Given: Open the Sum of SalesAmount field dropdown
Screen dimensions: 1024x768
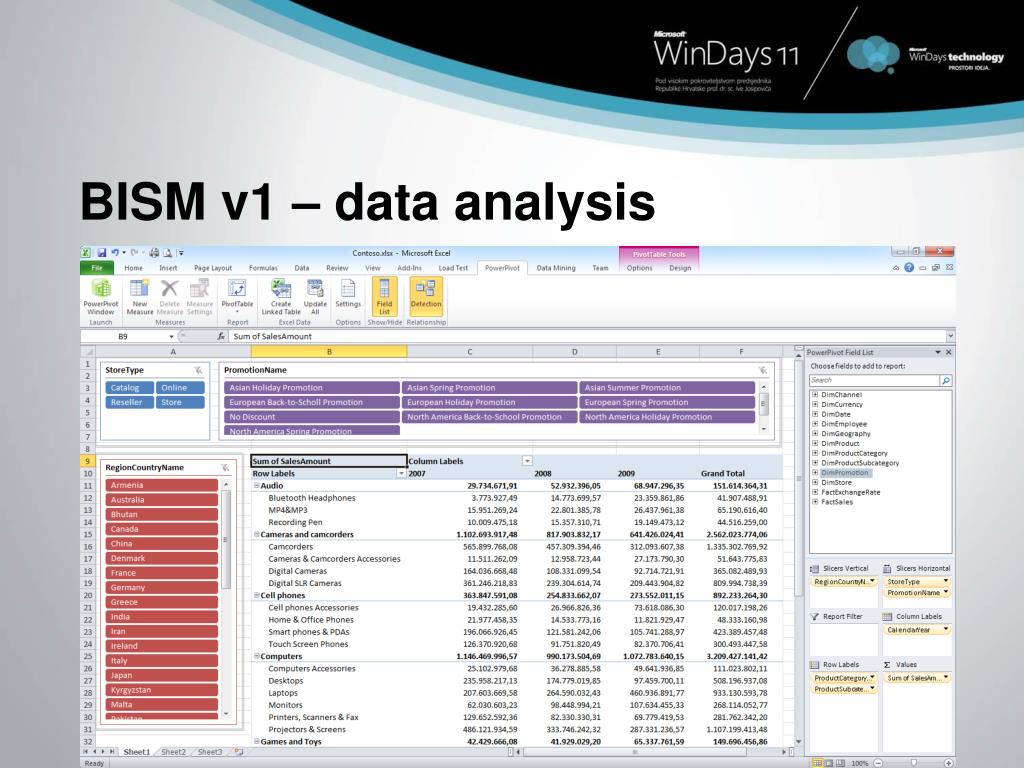Looking at the screenshot, I should pos(946,678).
